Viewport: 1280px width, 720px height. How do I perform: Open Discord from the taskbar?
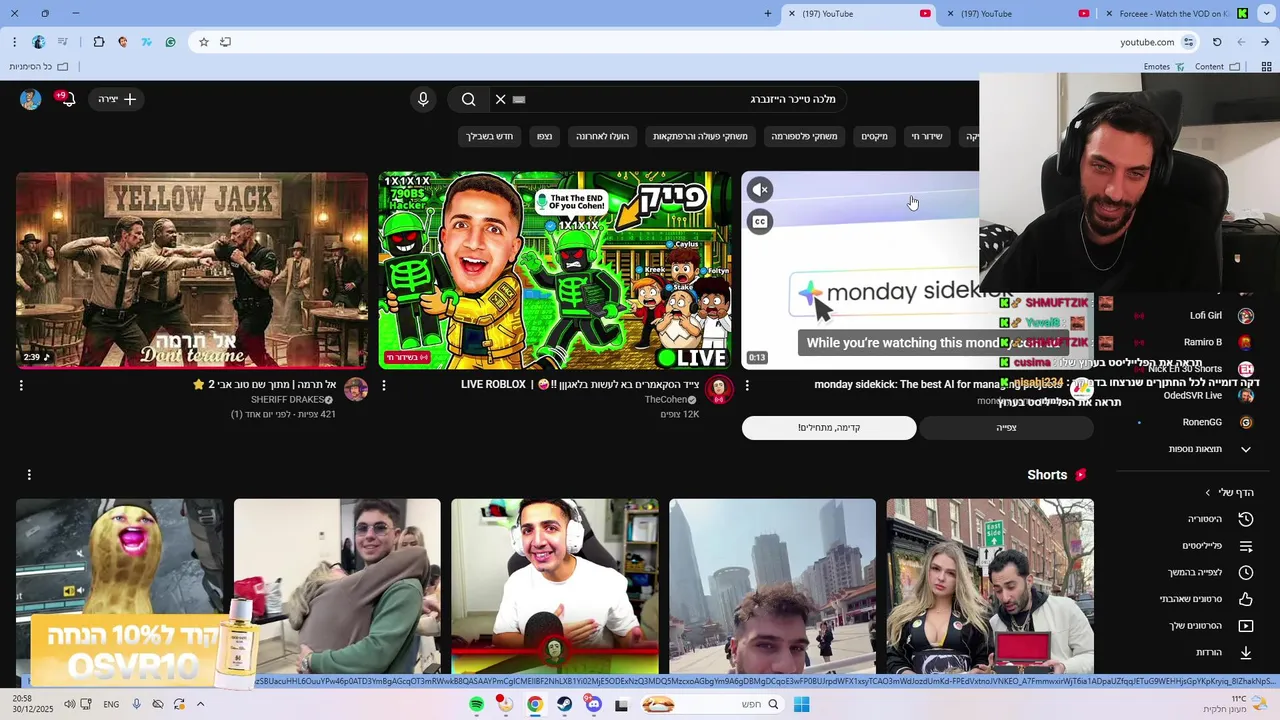click(594, 704)
